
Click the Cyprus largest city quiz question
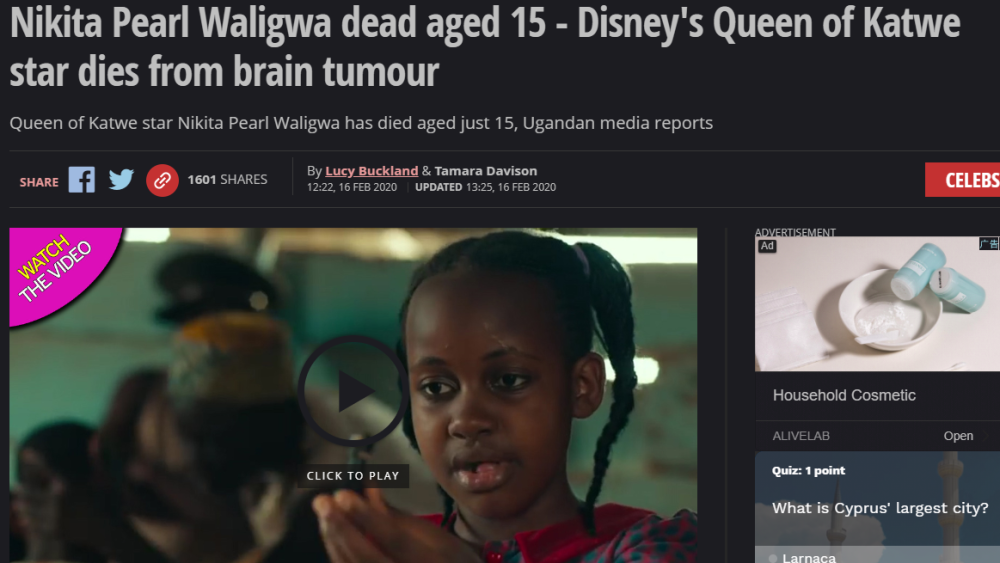[880, 508]
